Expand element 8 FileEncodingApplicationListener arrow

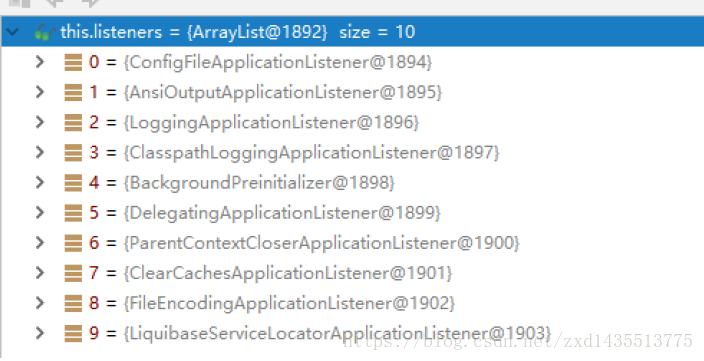40,303
